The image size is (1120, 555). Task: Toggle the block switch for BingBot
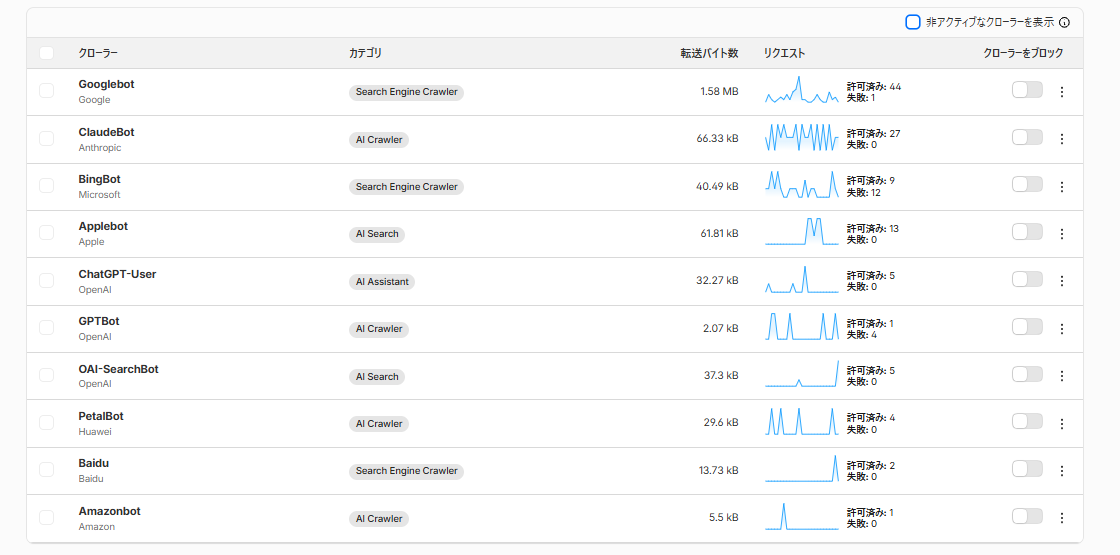pos(1027,184)
